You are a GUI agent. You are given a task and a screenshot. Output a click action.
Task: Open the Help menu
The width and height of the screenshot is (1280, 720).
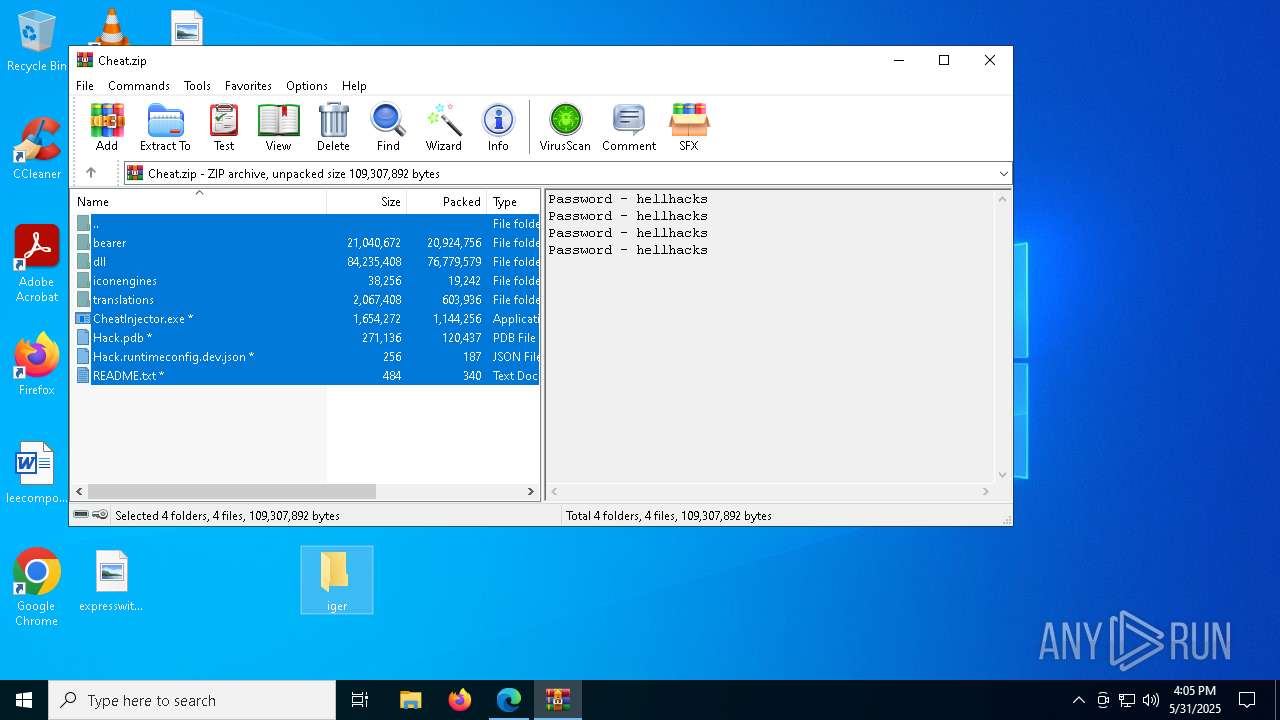(354, 86)
